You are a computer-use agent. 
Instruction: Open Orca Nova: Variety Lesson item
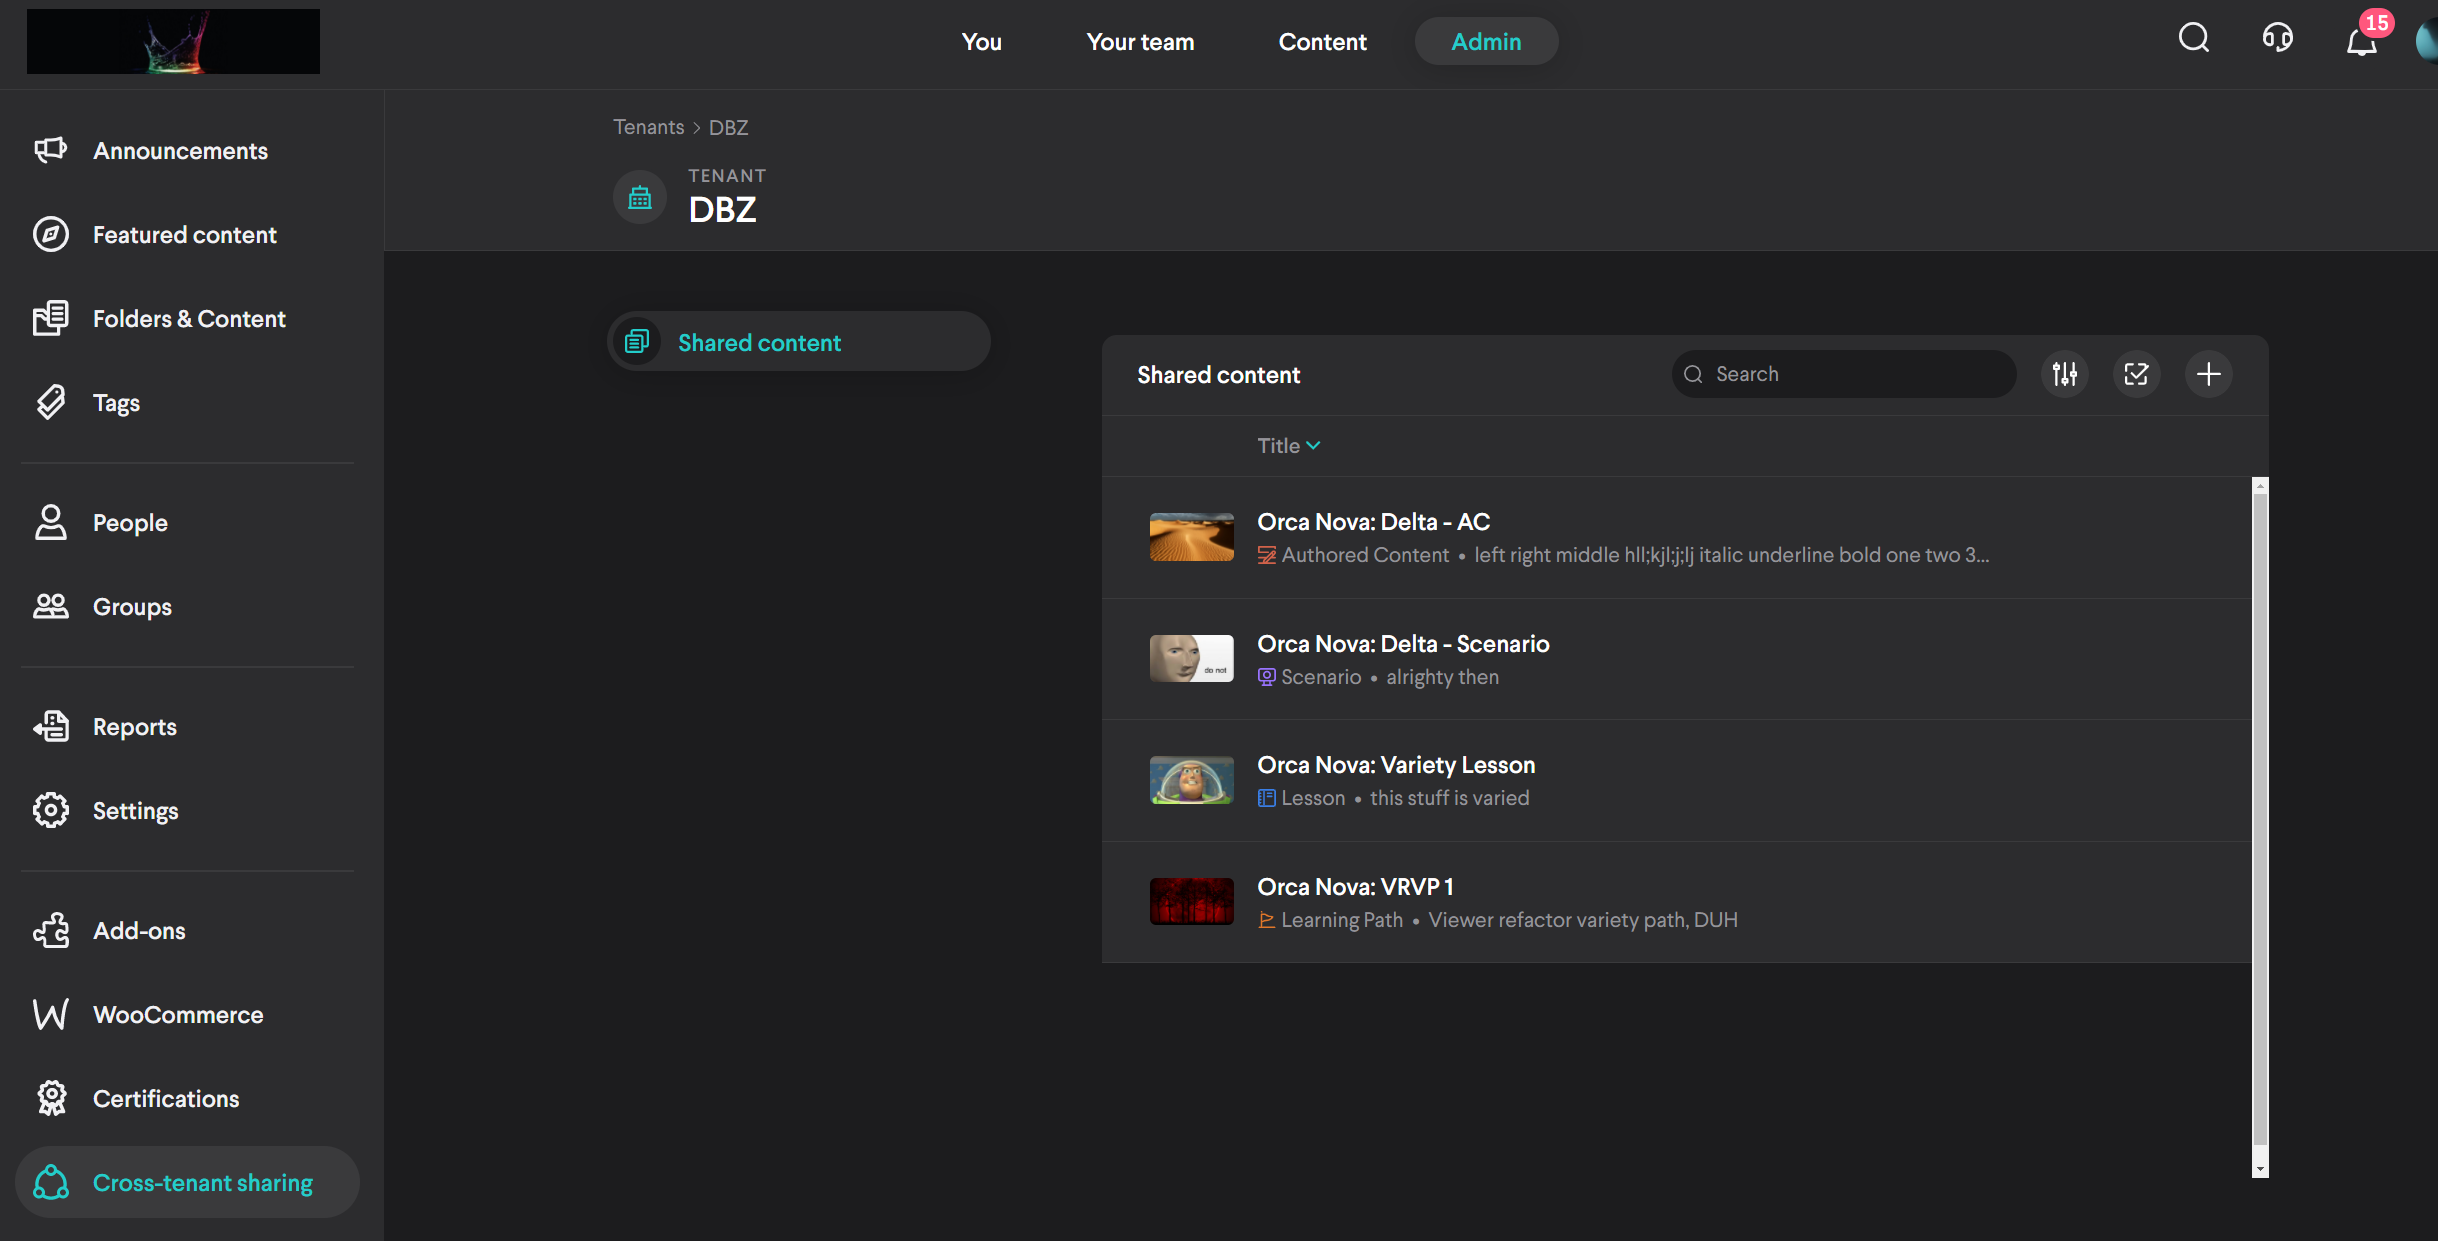(x=1395, y=765)
